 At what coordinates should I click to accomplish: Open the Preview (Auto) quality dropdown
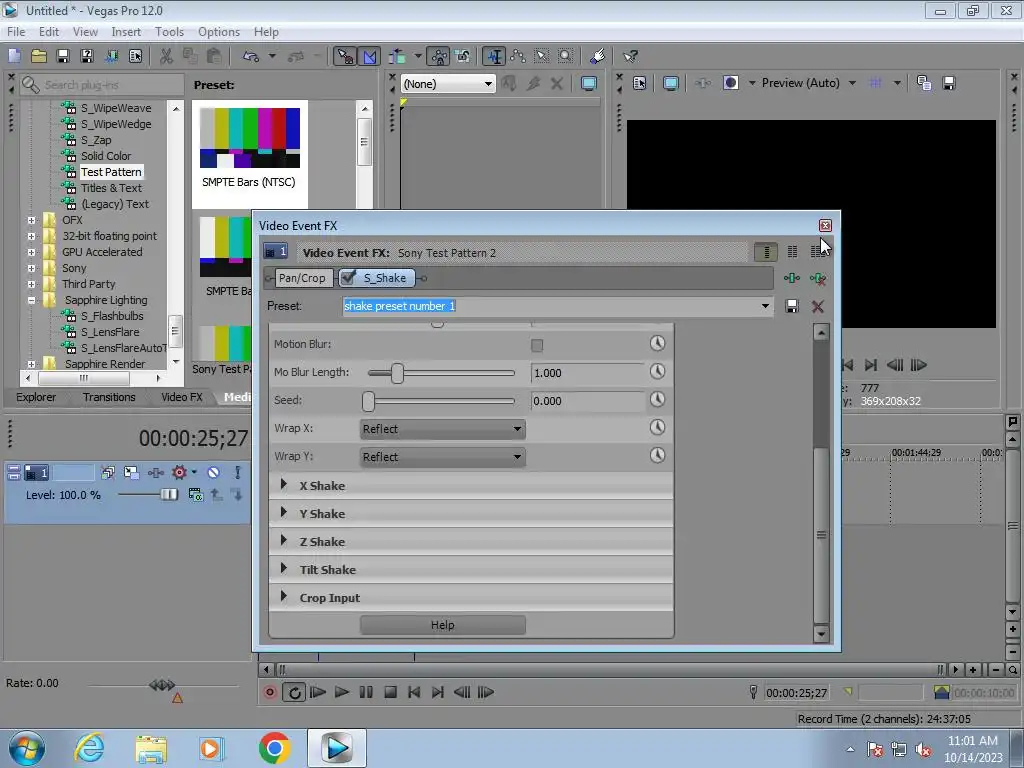(x=852, y=83)
